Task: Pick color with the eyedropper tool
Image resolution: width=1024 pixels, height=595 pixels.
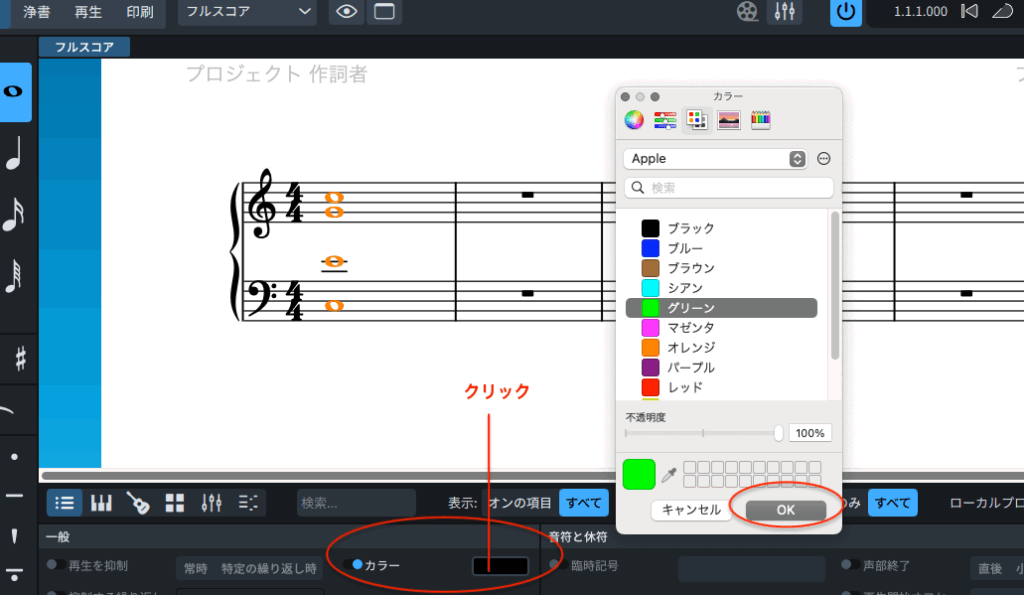Action: click(671, 472)
